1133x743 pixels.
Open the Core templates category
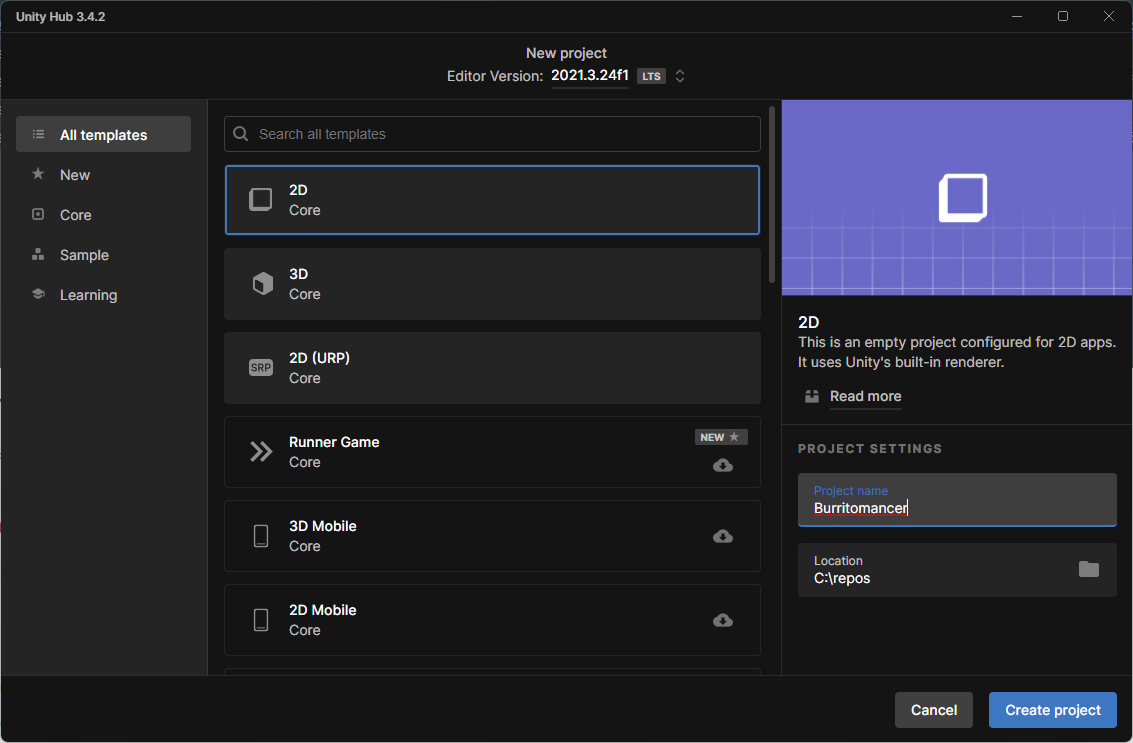tap(75, 215)
